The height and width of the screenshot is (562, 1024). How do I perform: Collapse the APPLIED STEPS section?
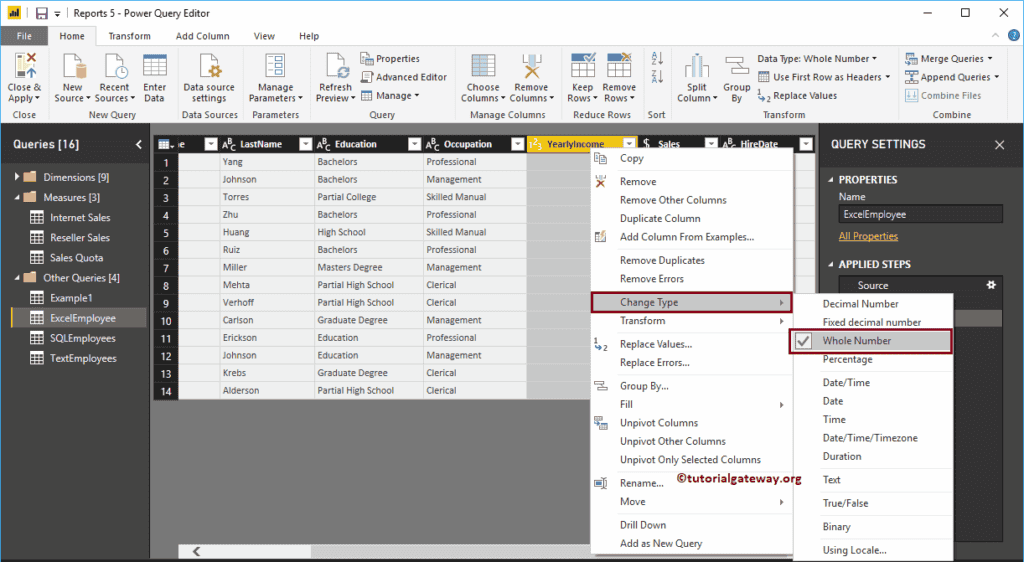coord(831,264)
